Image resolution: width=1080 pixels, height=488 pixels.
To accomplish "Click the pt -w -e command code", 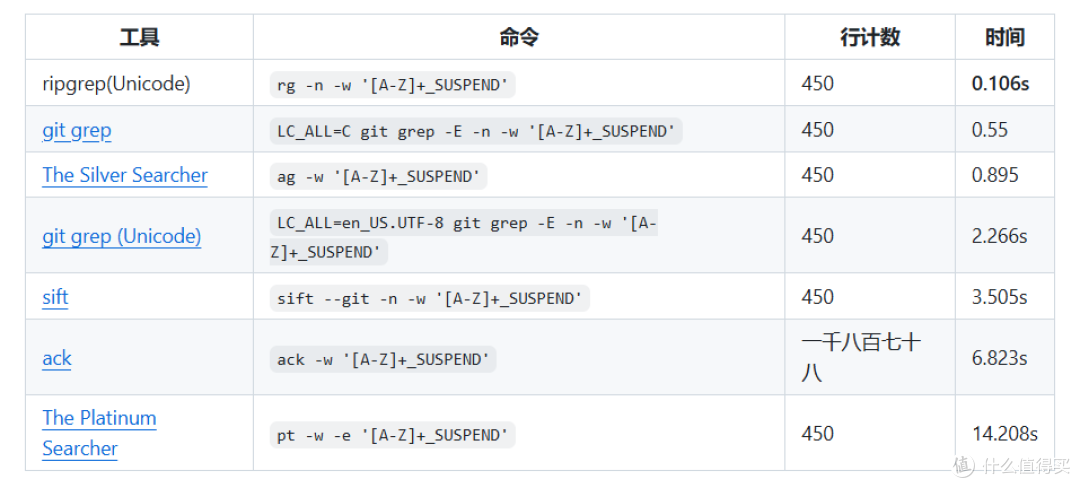I will [x=393, y=435].
